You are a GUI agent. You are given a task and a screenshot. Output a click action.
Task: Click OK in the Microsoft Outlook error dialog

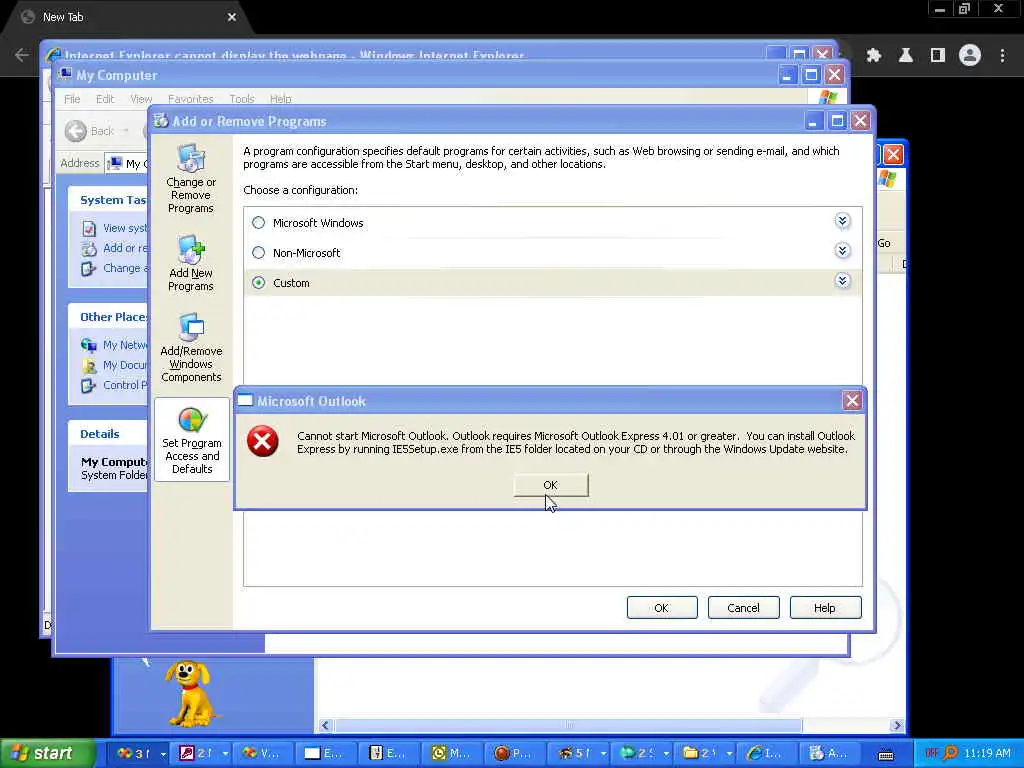point(551,485)
